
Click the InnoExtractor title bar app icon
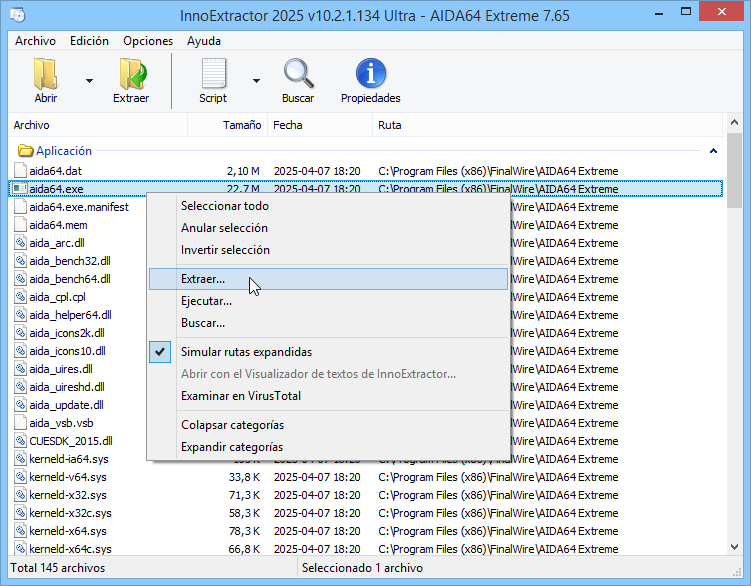pos(18,15)
